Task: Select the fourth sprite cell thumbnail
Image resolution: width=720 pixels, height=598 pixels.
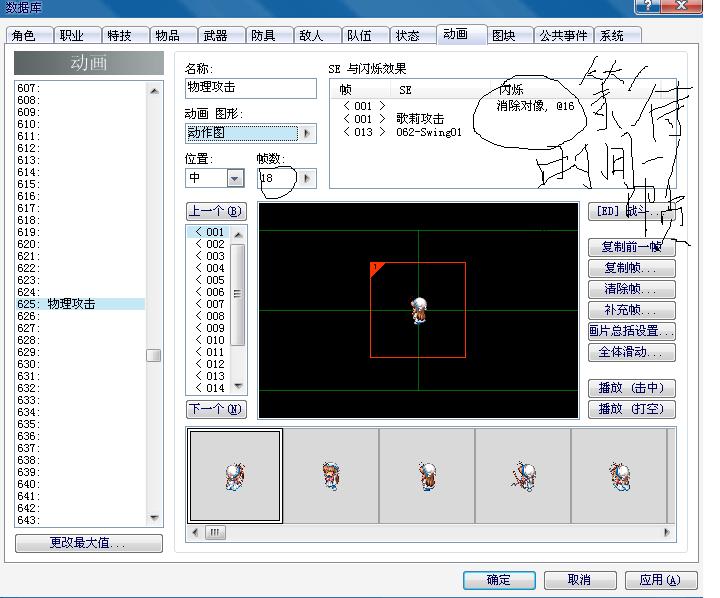Action: coord(523,476)
